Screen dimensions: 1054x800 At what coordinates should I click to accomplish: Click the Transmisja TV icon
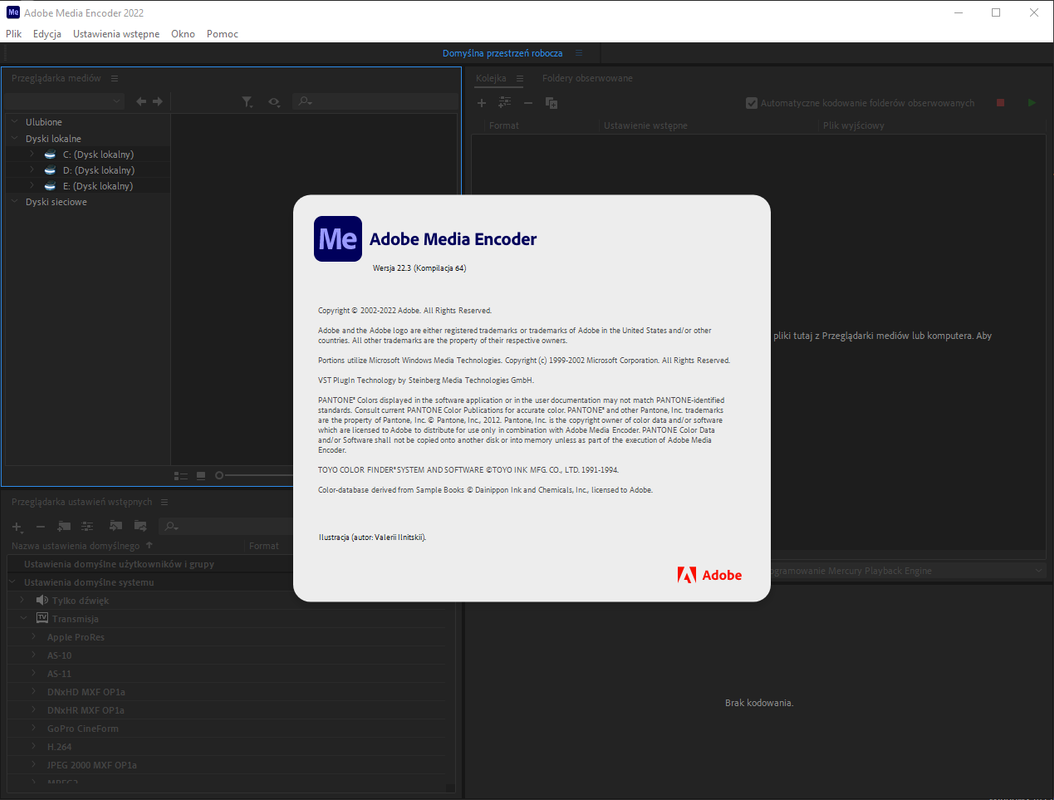[42, 618]
